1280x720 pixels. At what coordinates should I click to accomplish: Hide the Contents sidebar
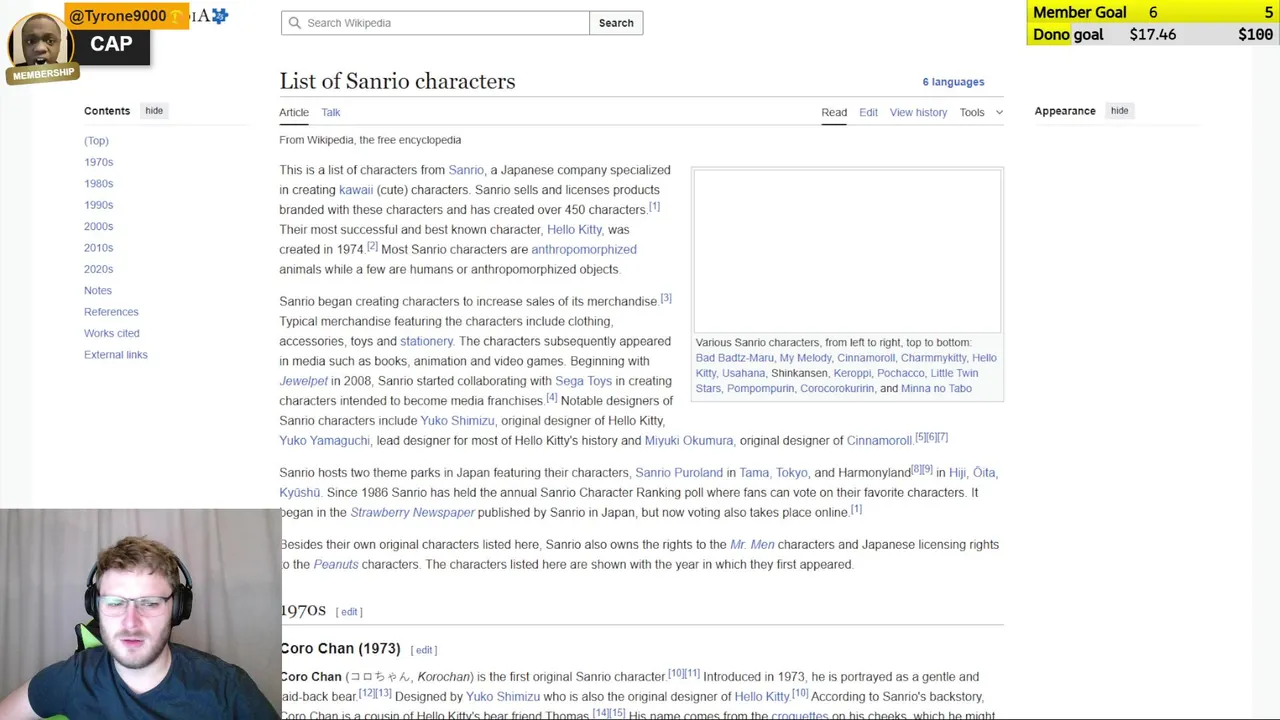pyautogui.click(x=154, y=111)
